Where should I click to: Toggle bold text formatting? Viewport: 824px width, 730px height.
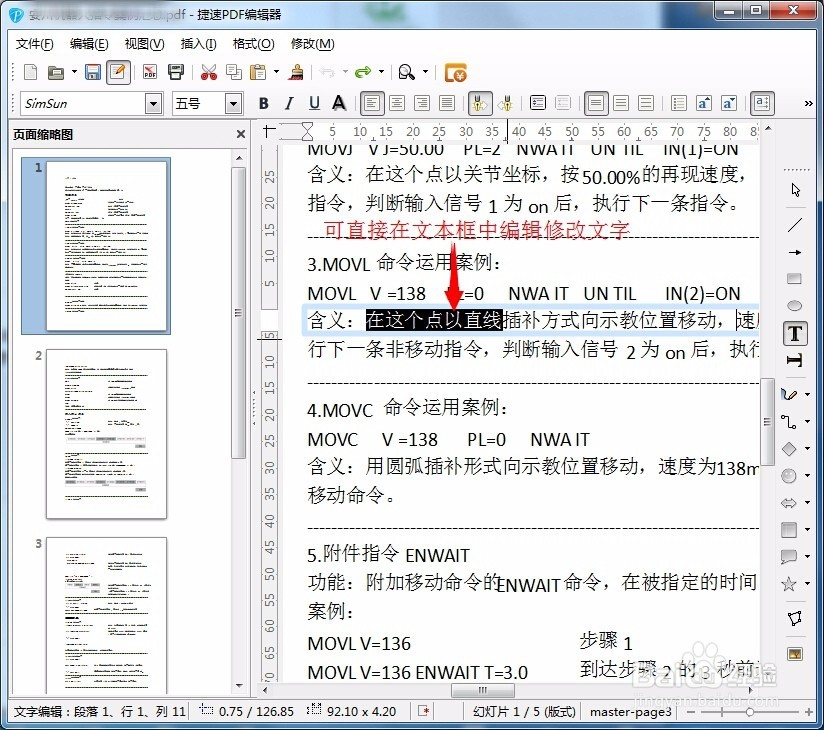[263, 103]
